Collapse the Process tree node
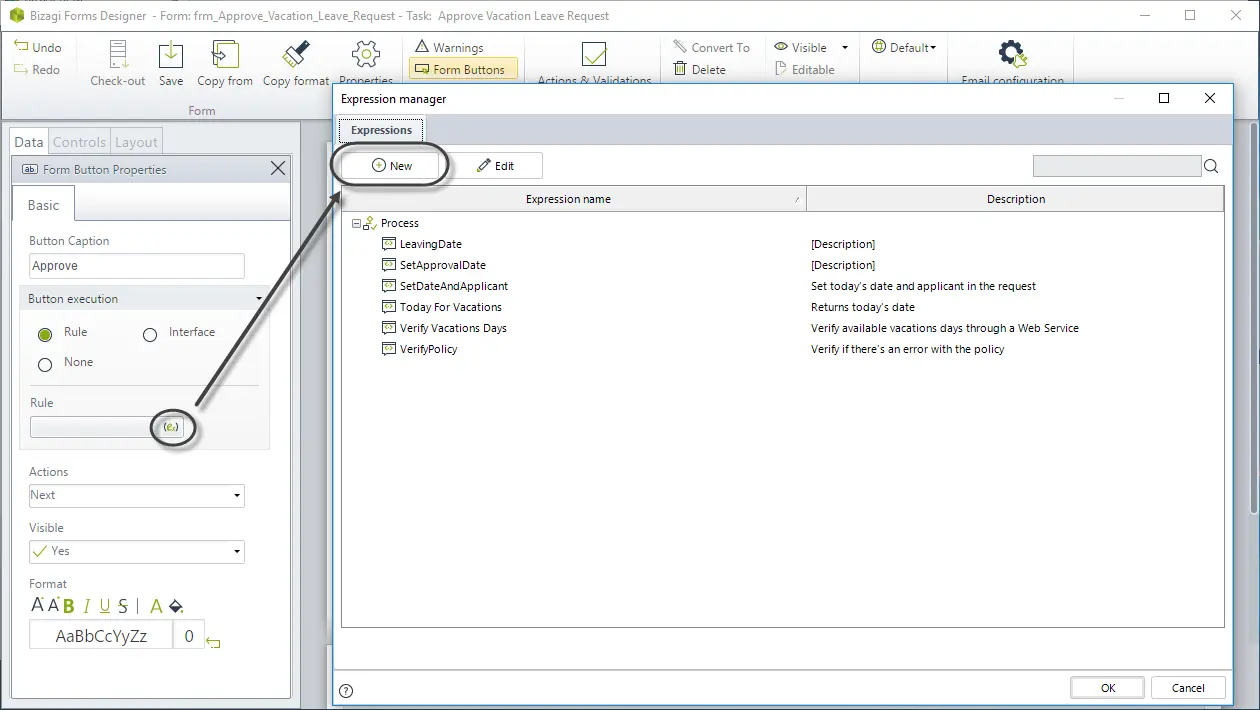Screen dimensions: 1260x710 click(356, 224)
